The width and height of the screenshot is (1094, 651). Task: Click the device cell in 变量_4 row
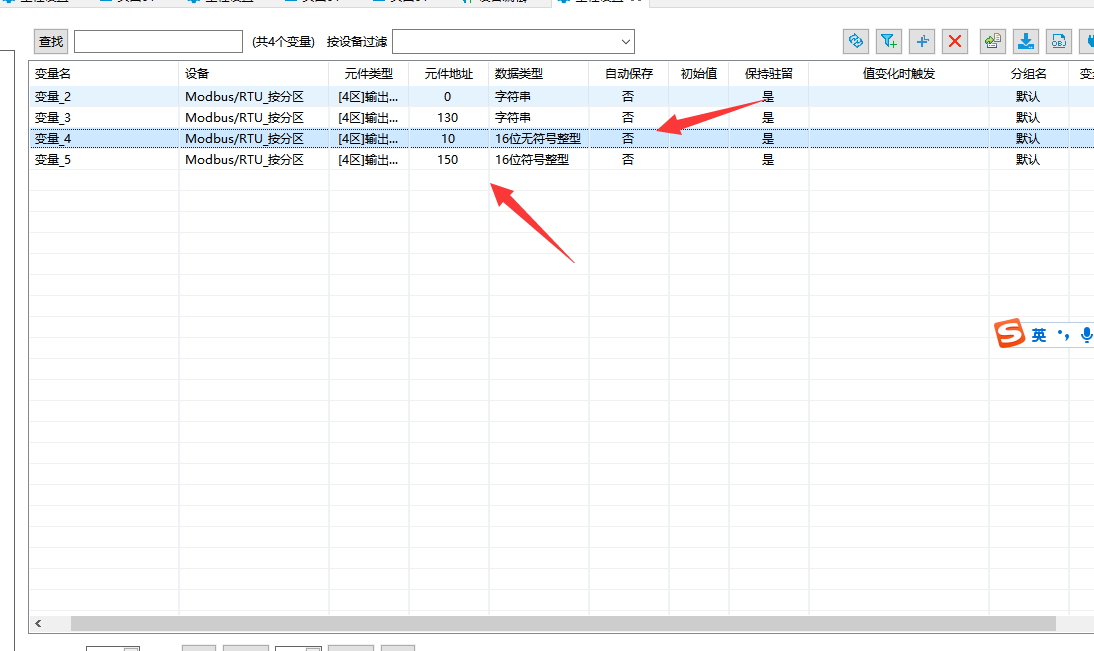tap(253, 139)
